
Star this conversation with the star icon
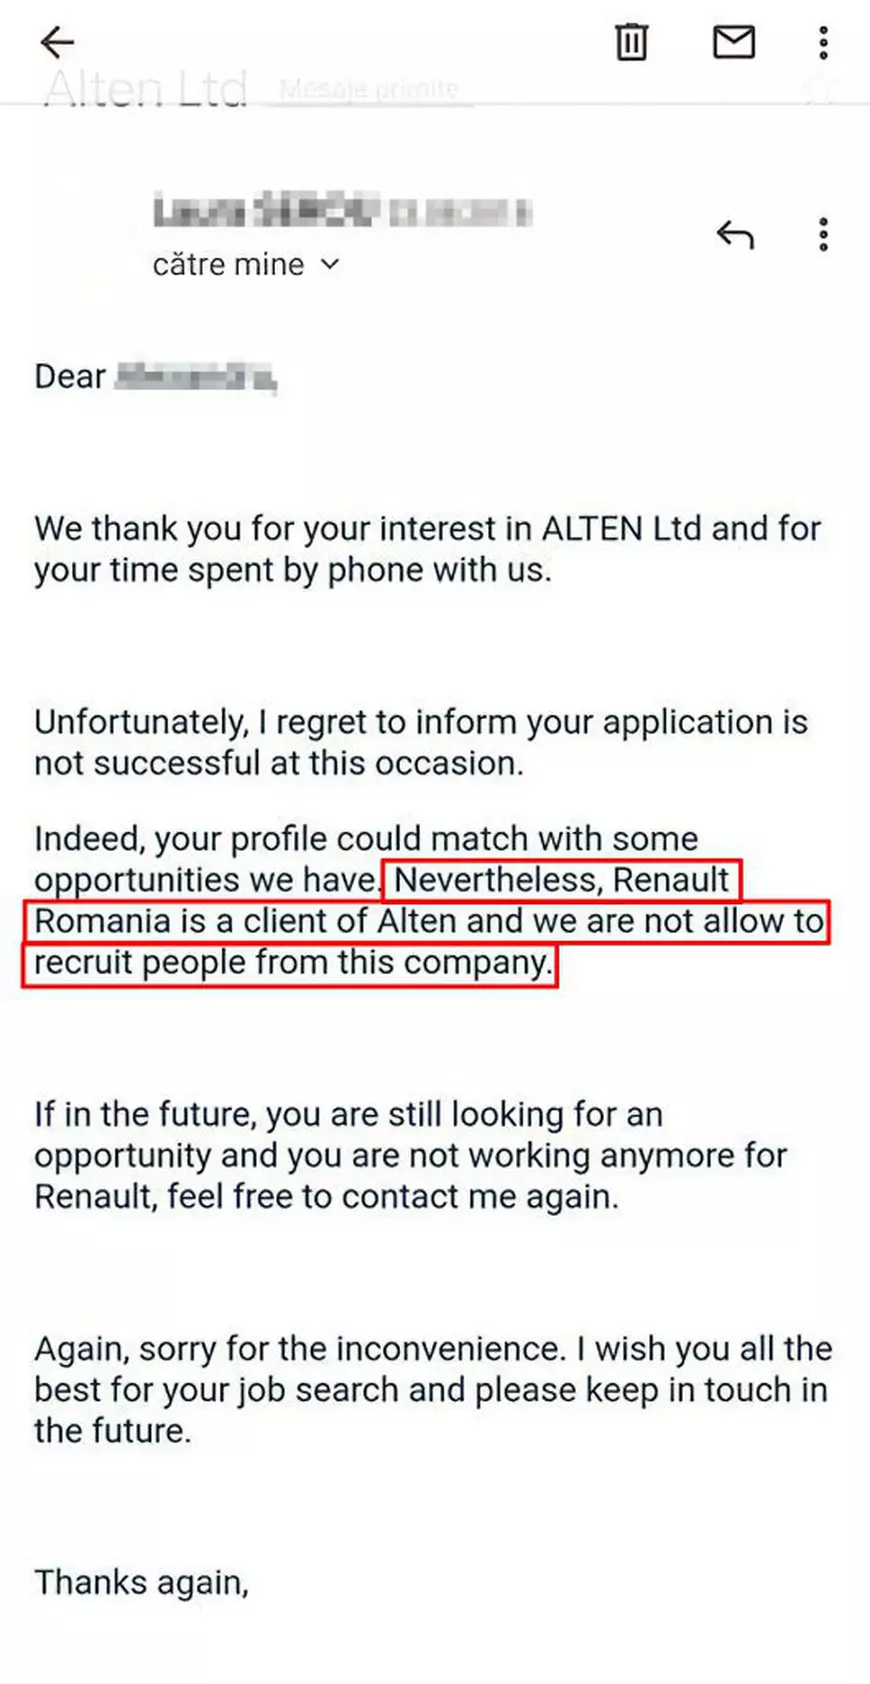pos(818,88)
